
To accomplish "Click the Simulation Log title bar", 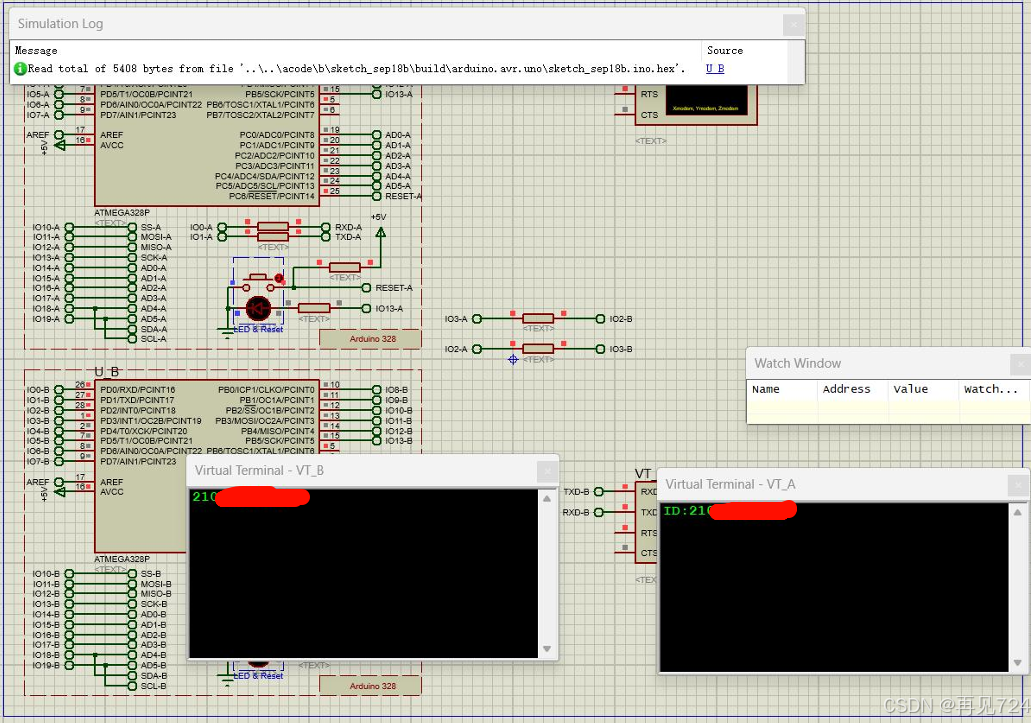I will click(396, 24).
